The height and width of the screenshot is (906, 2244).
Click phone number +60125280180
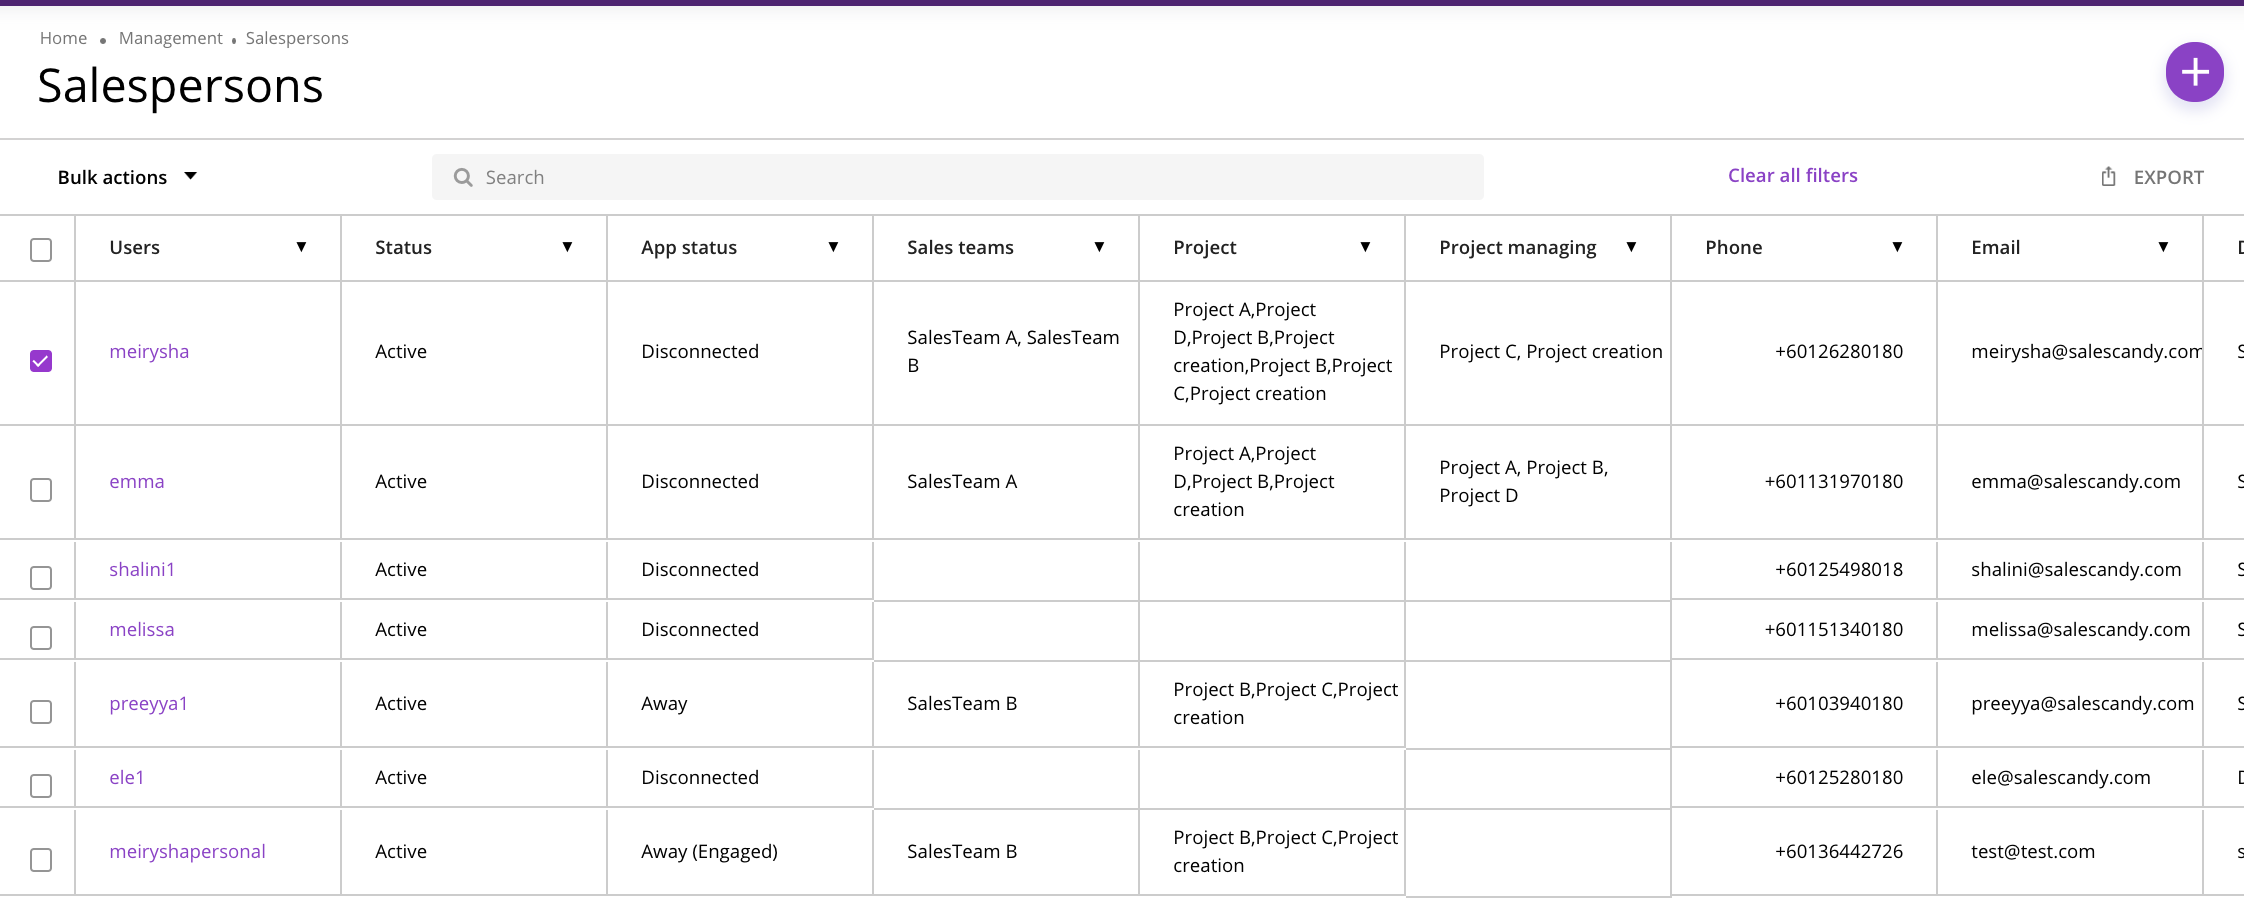click(x=1838, y=777)
